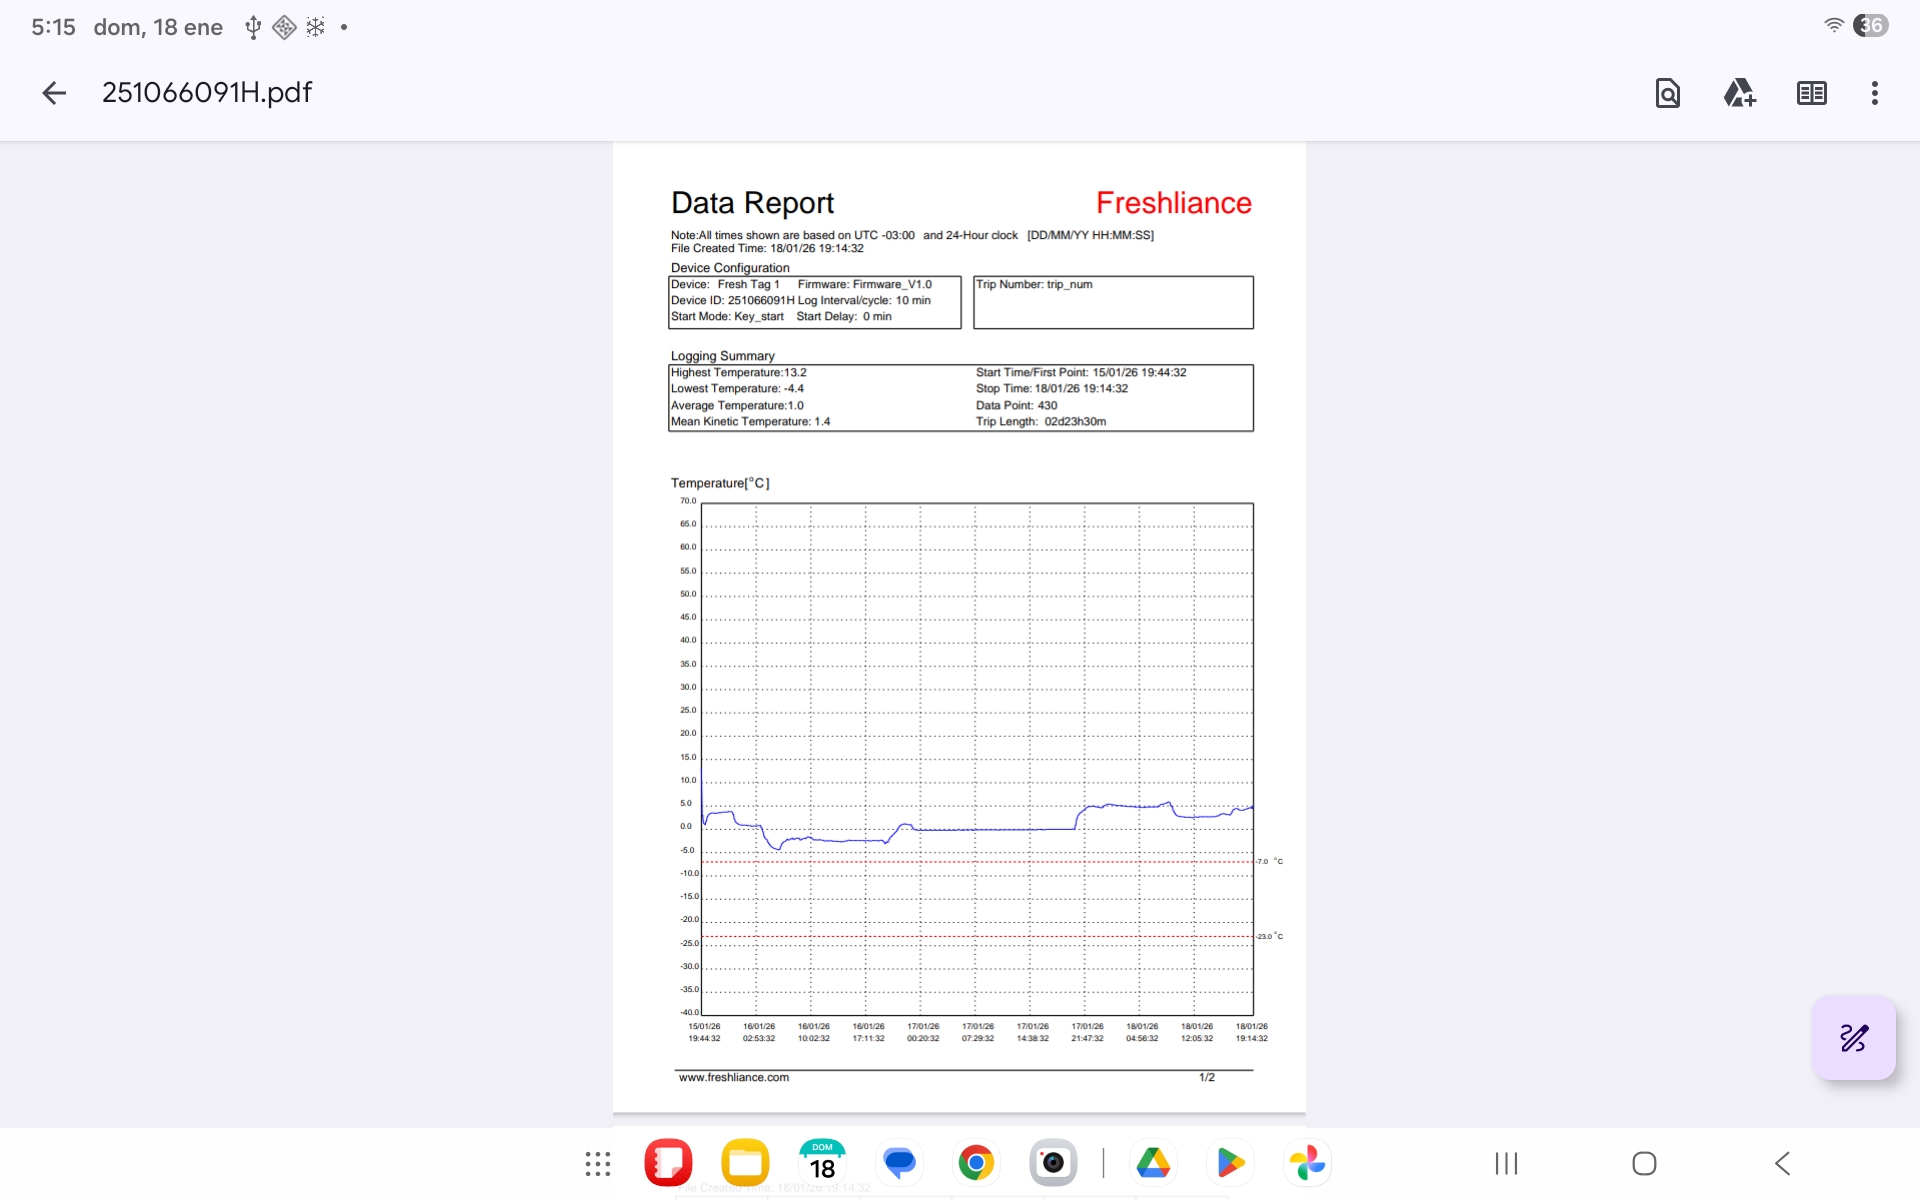Image resolution: width=1920 pixels, height=1200 pixels.
Task: Tap www.freshliance.com in the page footer
Action: 734,1078
